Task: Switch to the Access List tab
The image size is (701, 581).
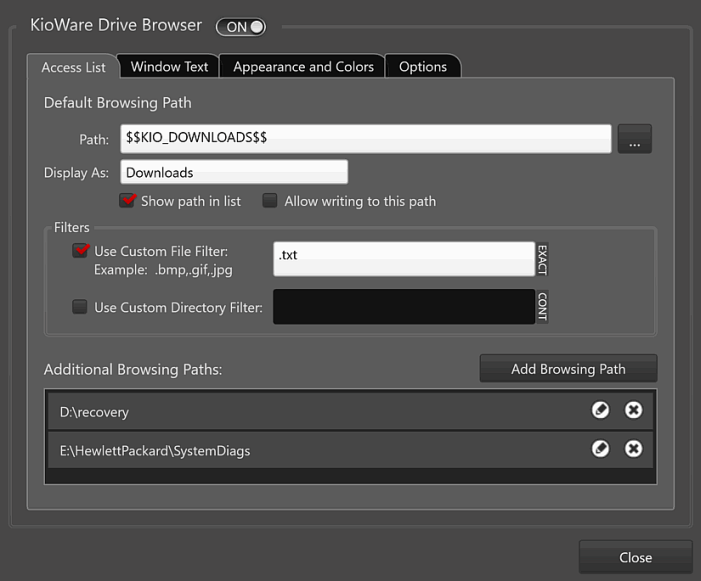Action: click(73, 67)
